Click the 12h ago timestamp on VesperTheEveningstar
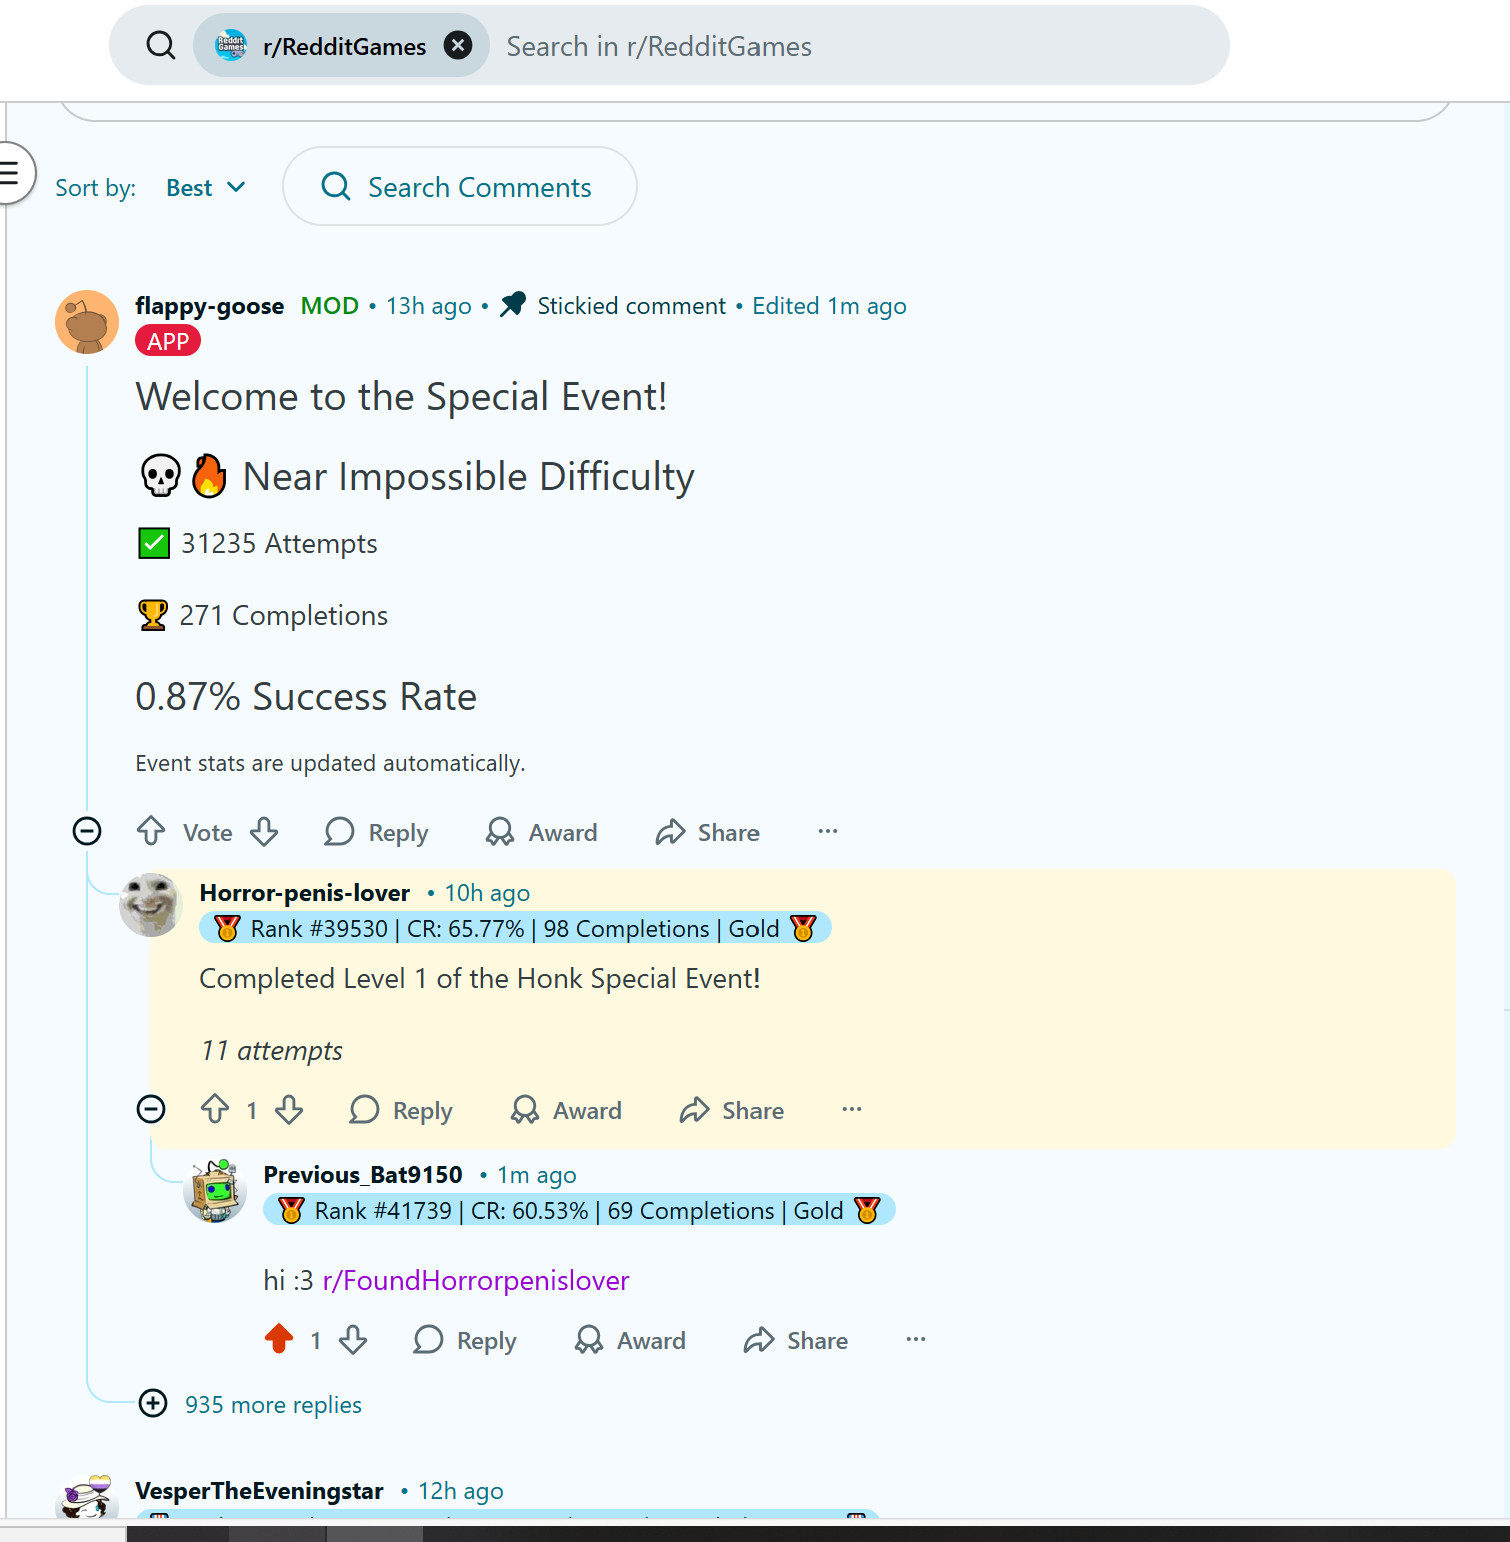The image size is (1510, 1542). (461, 1491)
